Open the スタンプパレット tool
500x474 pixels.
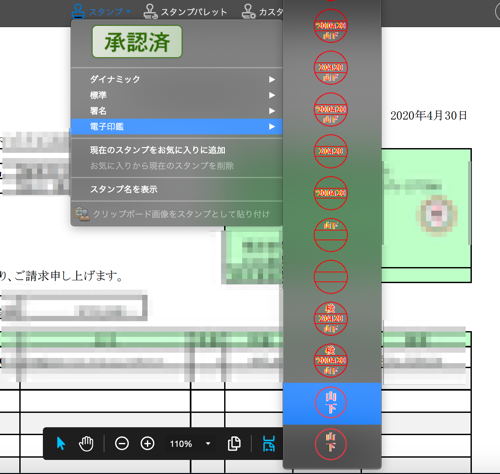185,12
